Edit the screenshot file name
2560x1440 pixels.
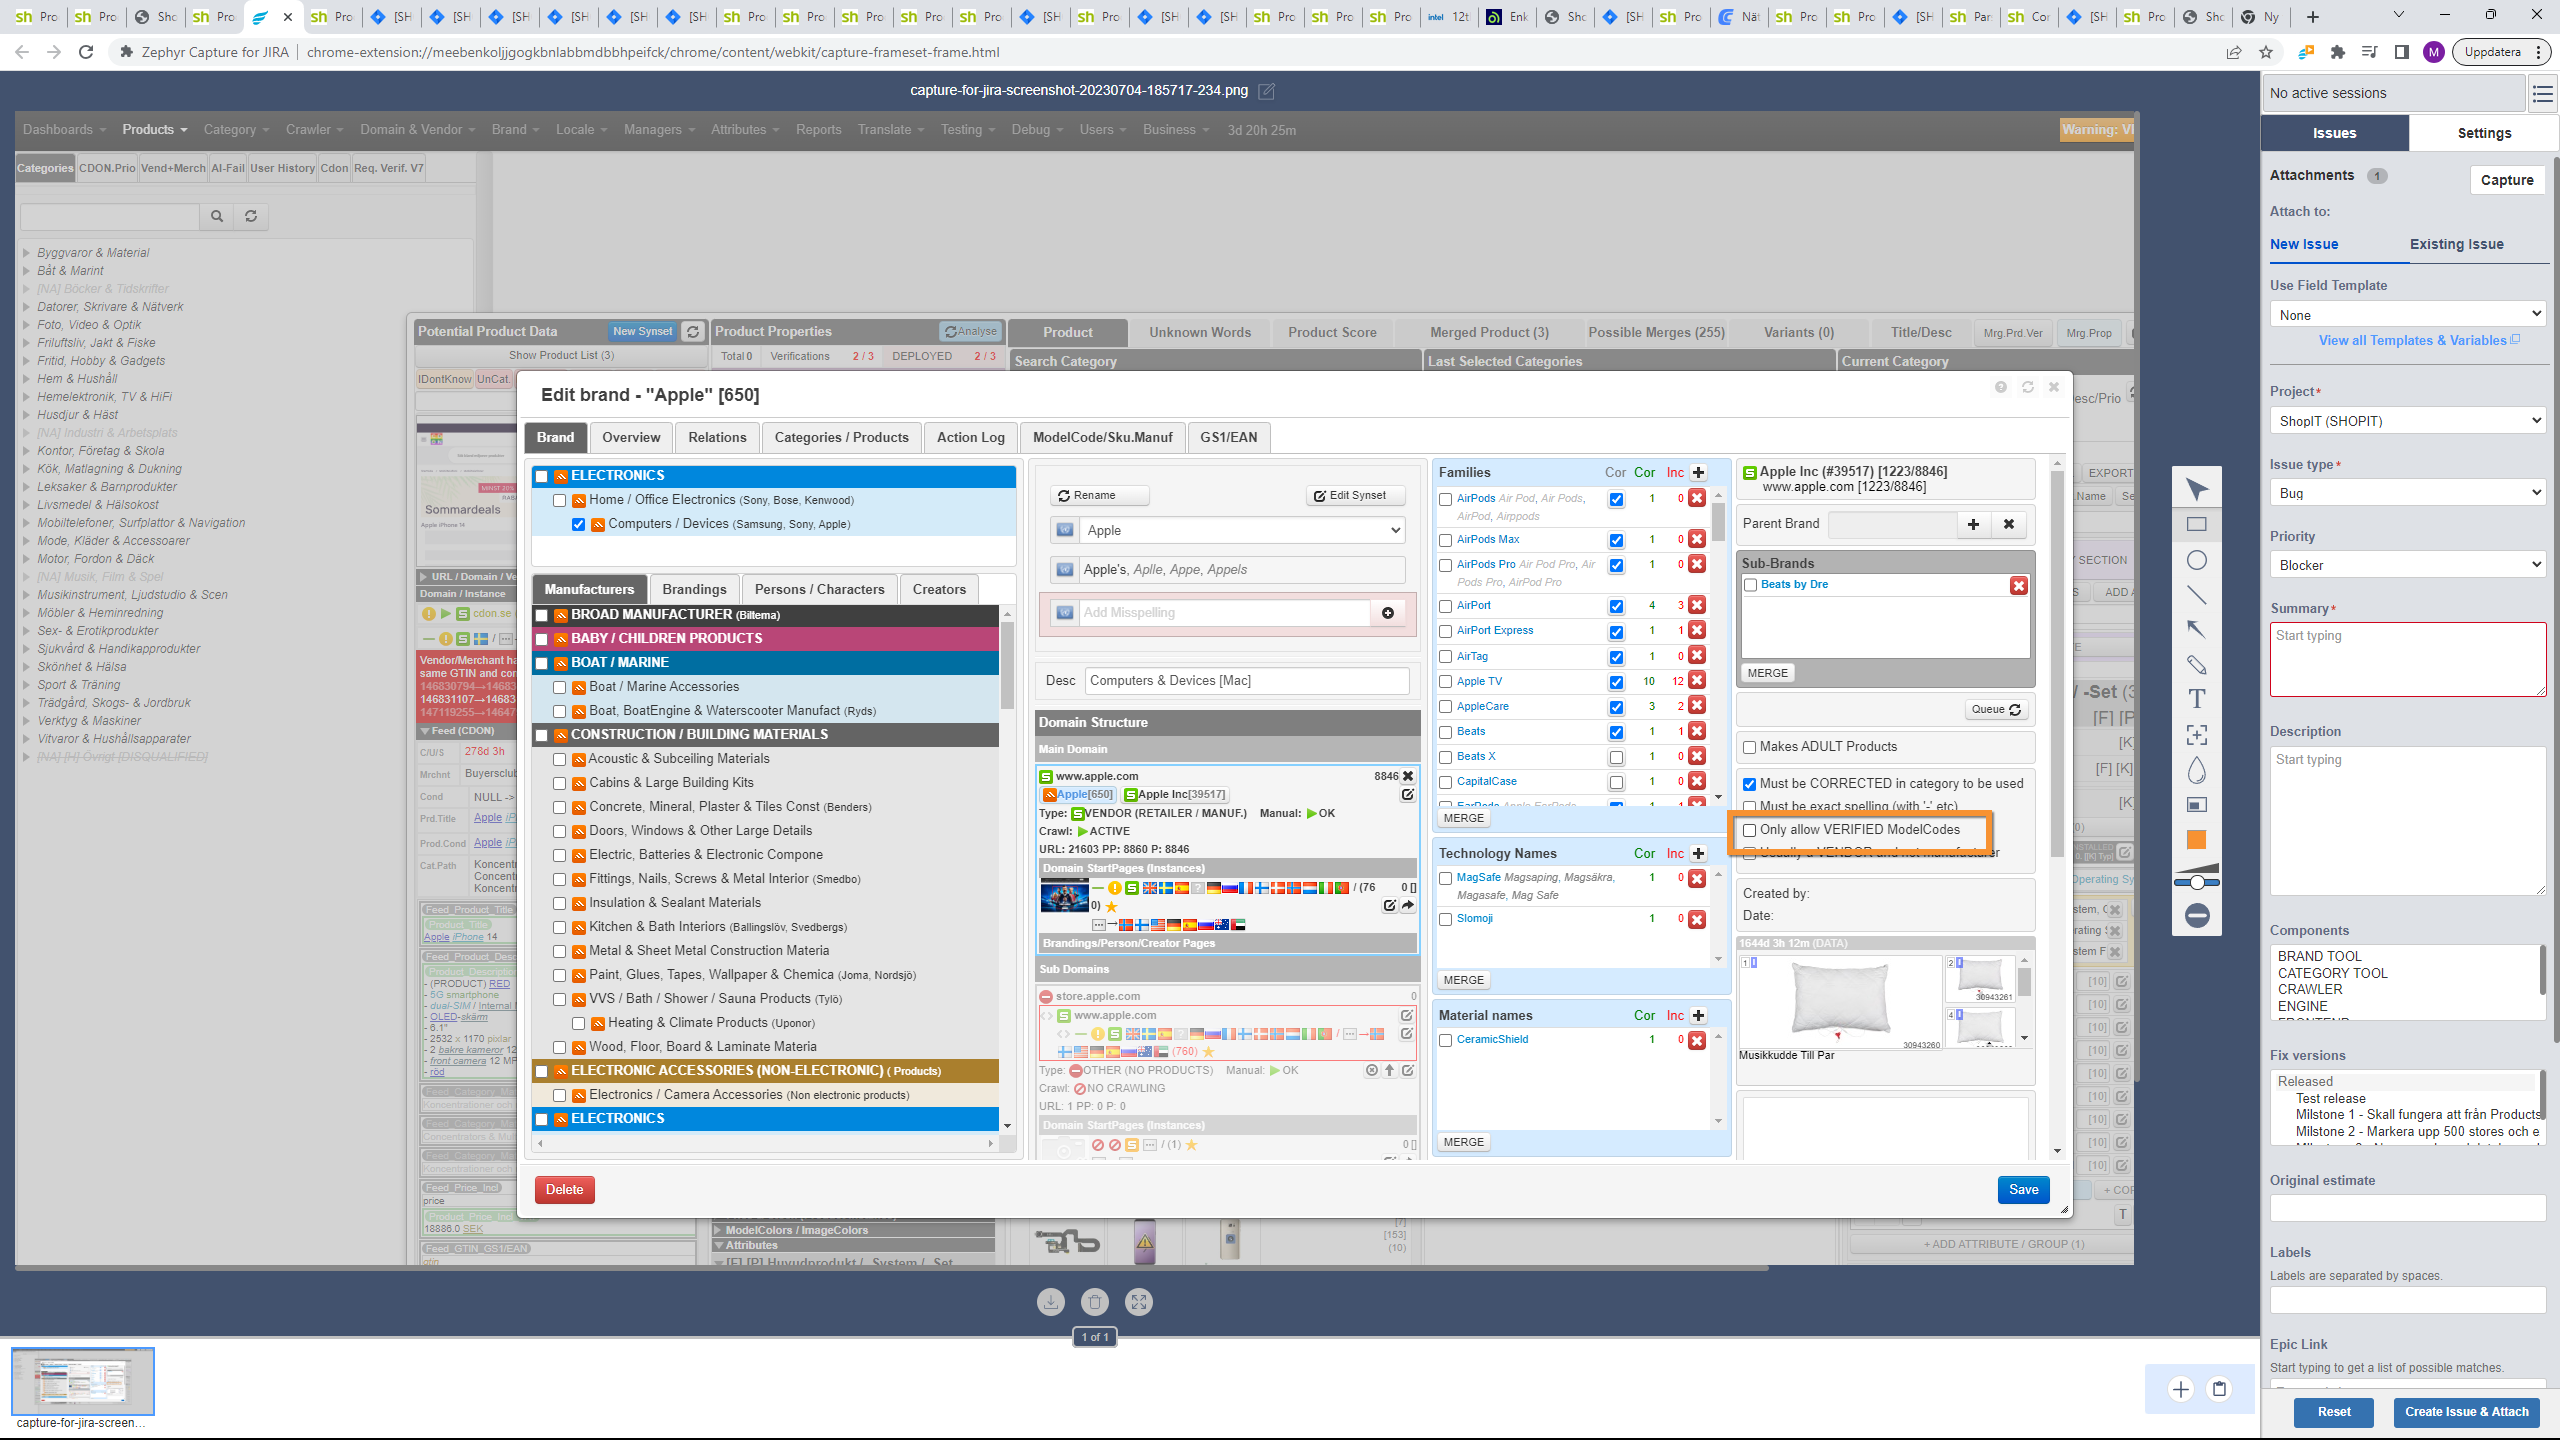point(1266,91)
